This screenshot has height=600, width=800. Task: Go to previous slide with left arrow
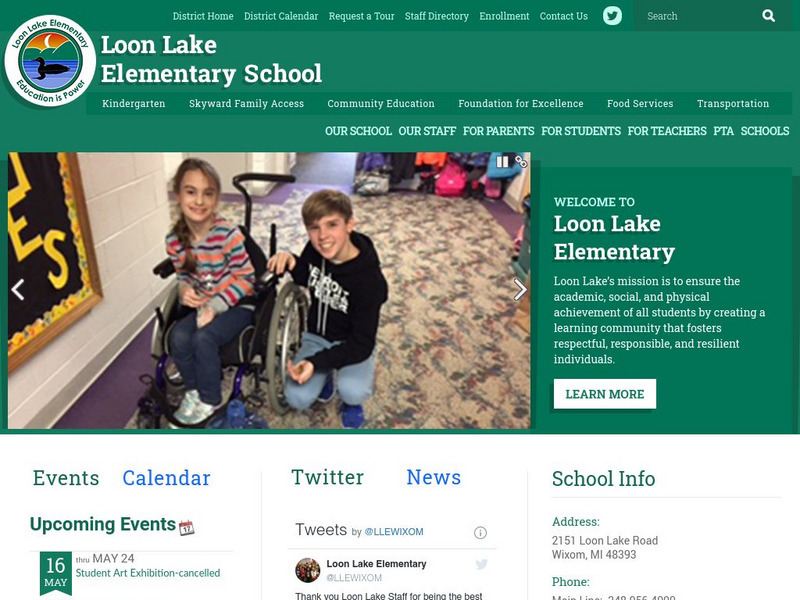point(18,290)
